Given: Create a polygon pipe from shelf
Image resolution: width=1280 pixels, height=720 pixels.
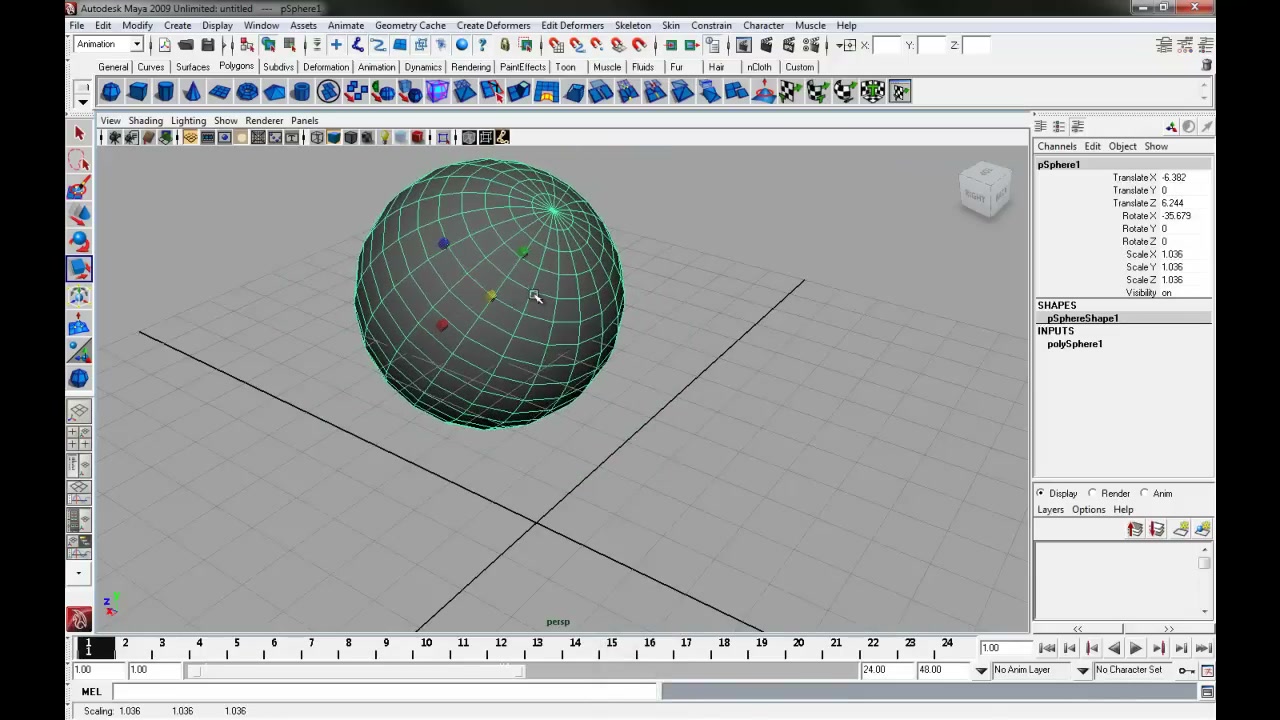Looking at the screenshot, I should point(301,92).
